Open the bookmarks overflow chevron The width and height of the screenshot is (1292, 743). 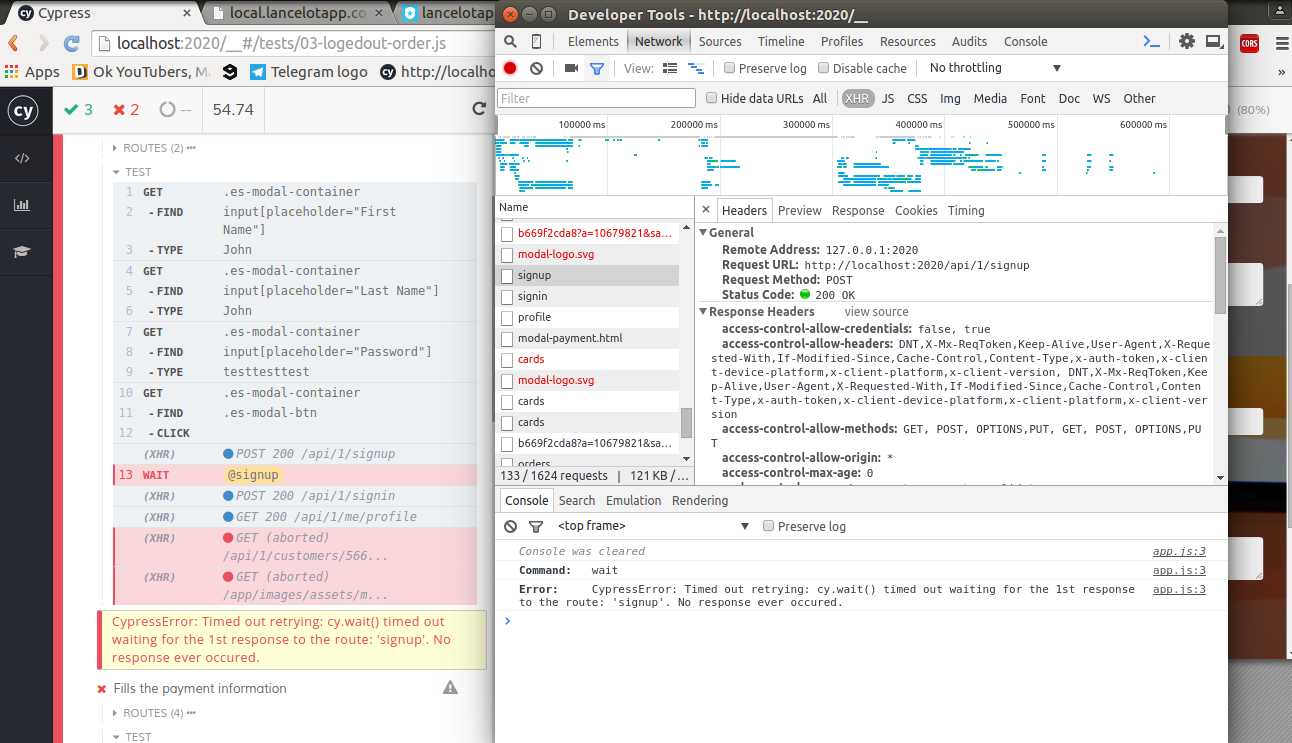pyautogui.click(x=1282, y=72)
